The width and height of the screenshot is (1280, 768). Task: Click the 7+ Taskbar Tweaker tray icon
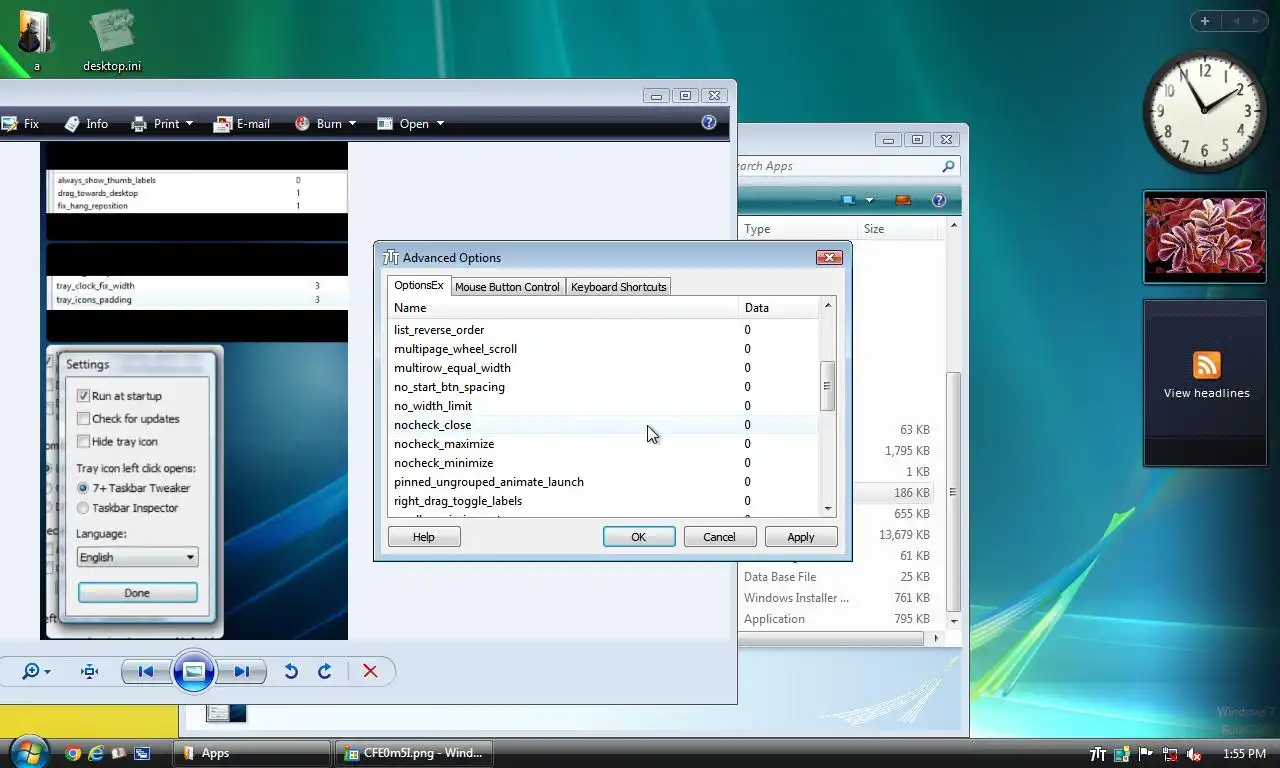coord(1098,754)
